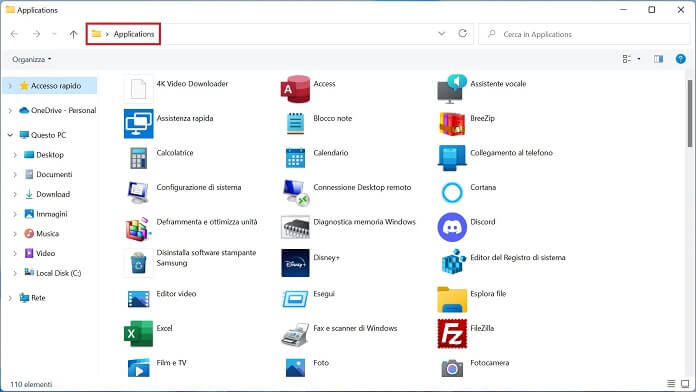Image resolution: width=696 pixels, height=392 pixels.
Task: Open the 4K Video Downloader icon
Action: point(138,89)
